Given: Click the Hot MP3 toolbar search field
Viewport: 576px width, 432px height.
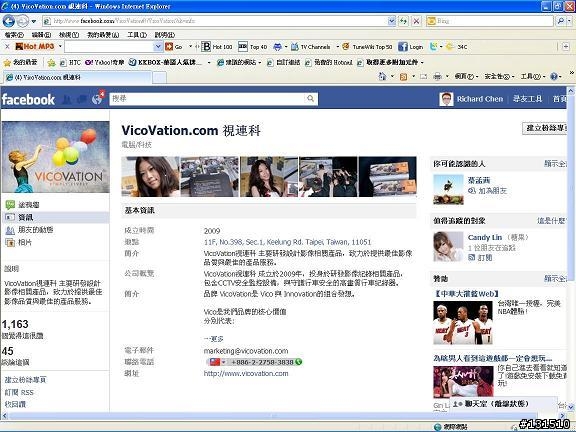Looking at the screenshot, I should [109, 47].
